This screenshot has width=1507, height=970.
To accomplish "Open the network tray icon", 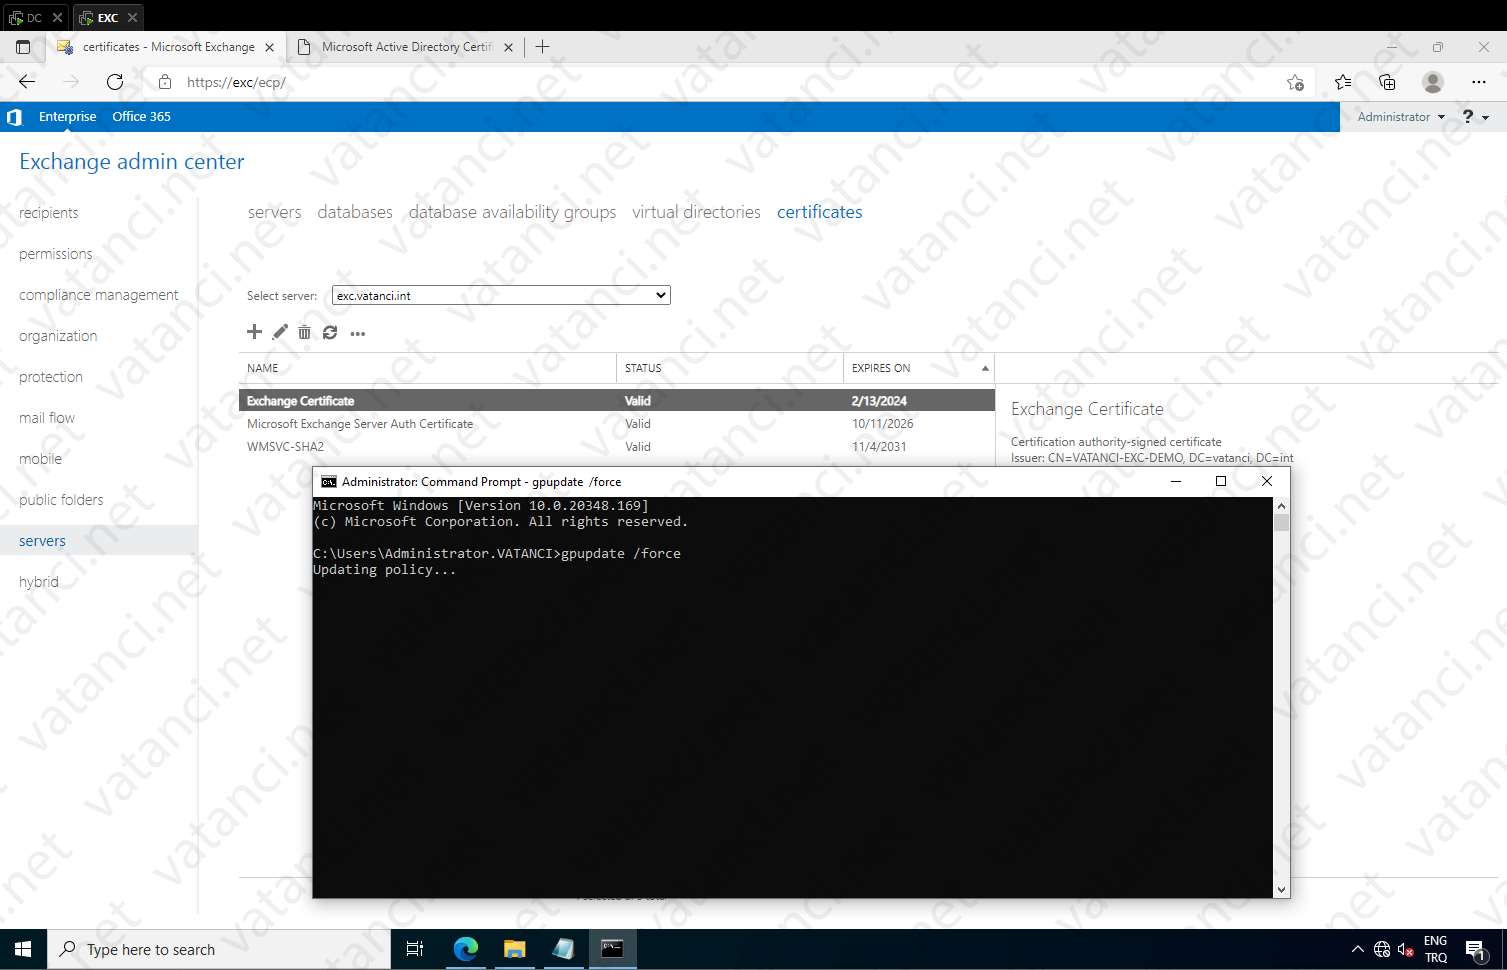I will [1382, 949].
